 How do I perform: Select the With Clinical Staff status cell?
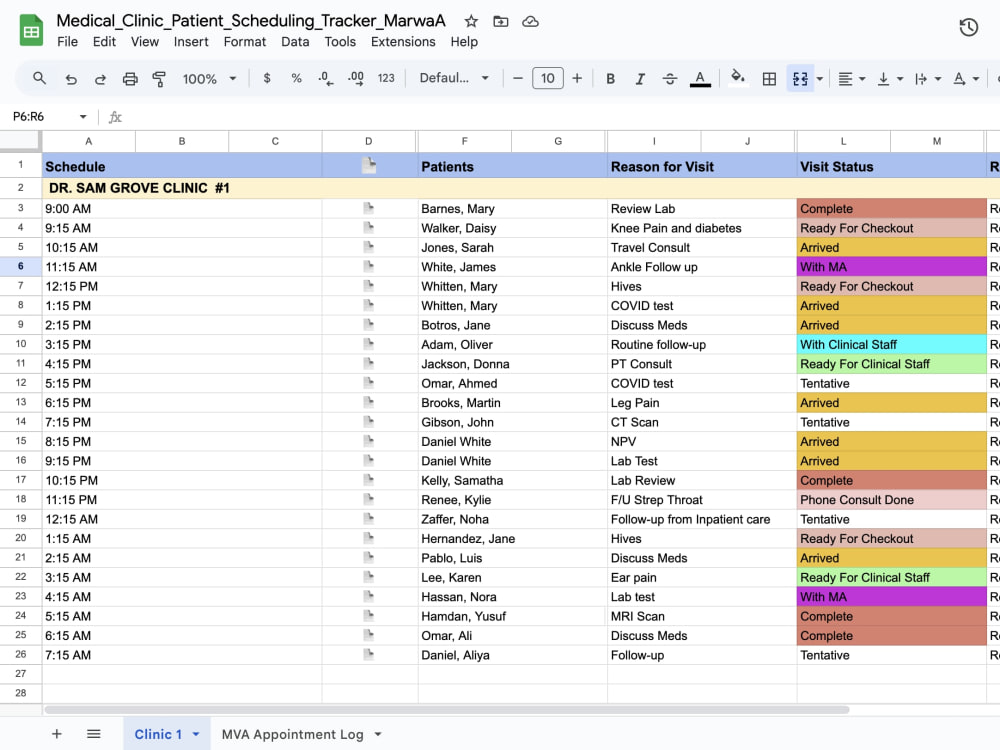point(892,344)
